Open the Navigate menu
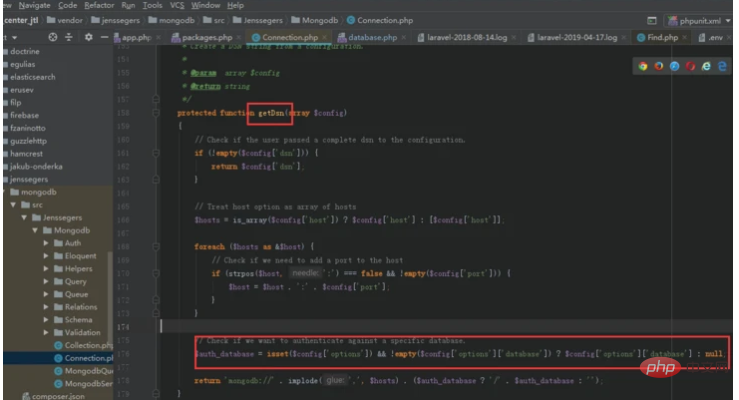The image size is (739, 400). (34, 5)
